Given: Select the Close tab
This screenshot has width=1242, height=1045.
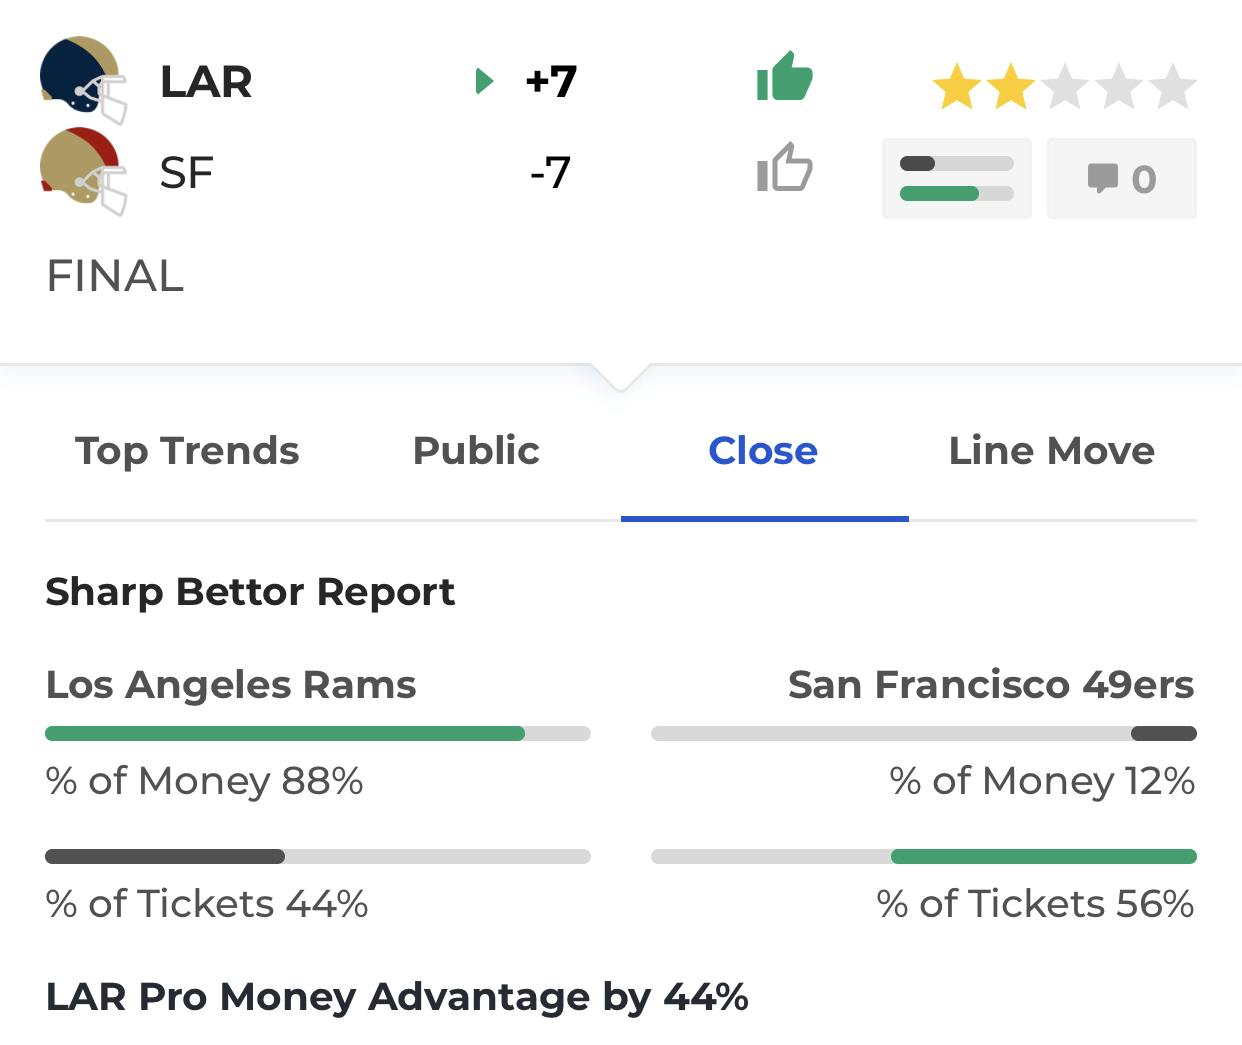Looking at the screenshot, I should (763, 450).
